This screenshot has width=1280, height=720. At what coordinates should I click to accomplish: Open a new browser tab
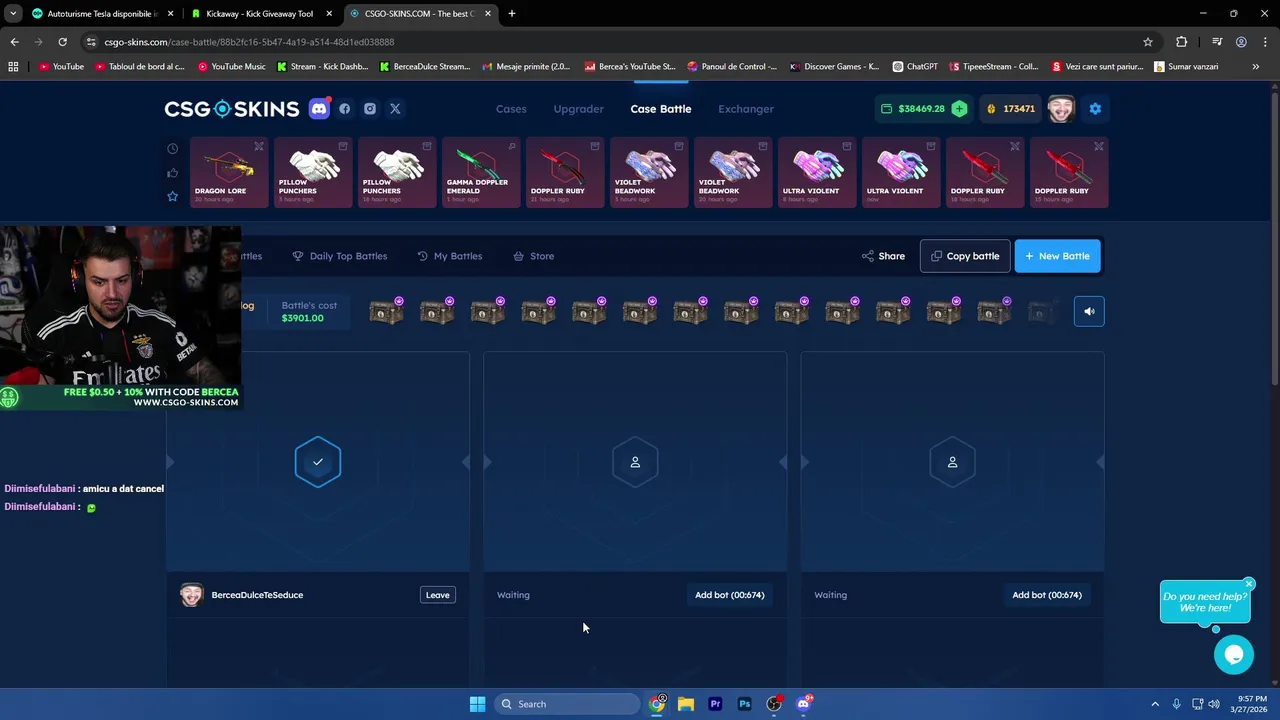512,14
